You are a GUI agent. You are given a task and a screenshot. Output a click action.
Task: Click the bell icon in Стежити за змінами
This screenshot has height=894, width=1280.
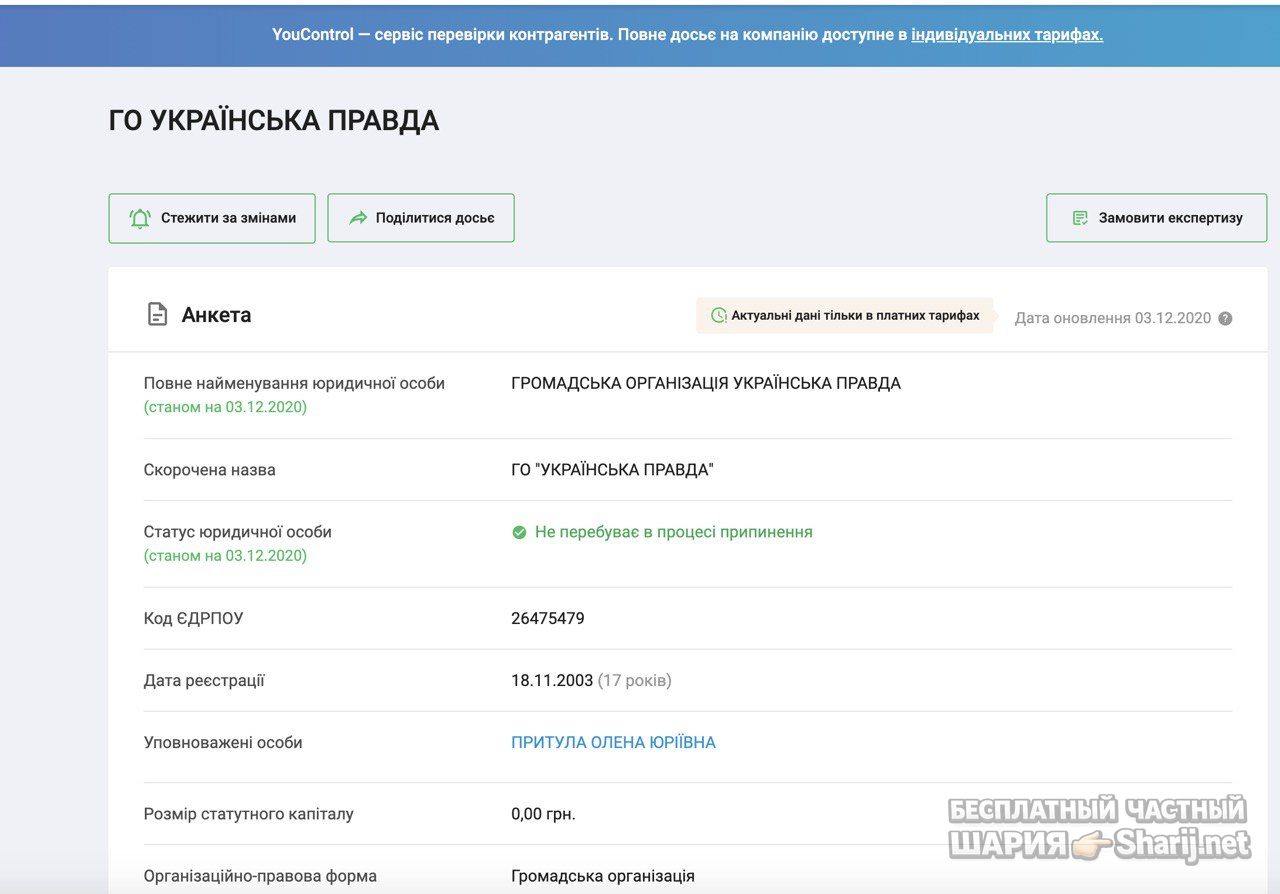[x=140, y=218]
